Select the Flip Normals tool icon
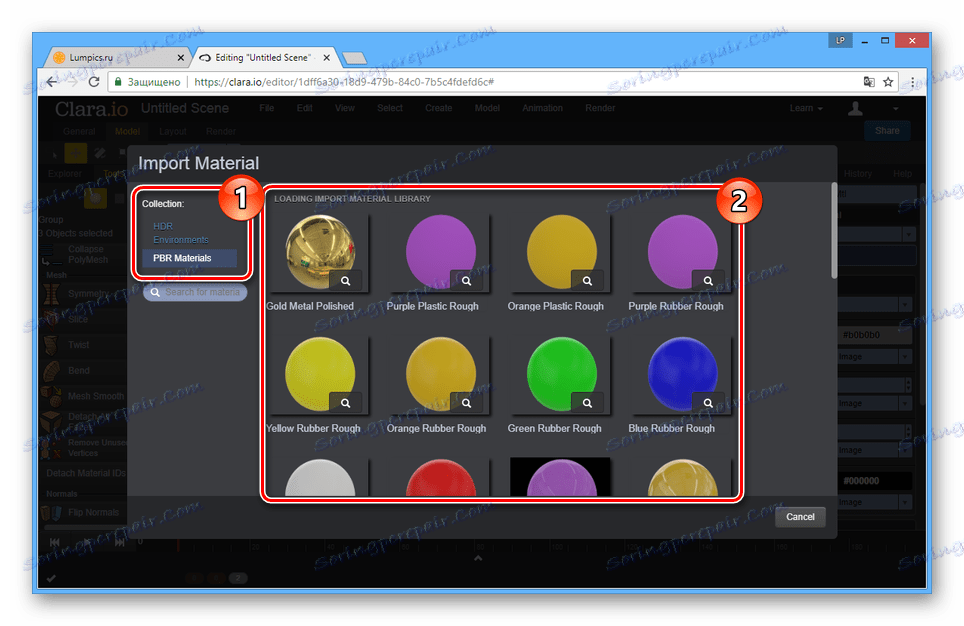Viewport: 964px width, 626px height. pos(52,512)
